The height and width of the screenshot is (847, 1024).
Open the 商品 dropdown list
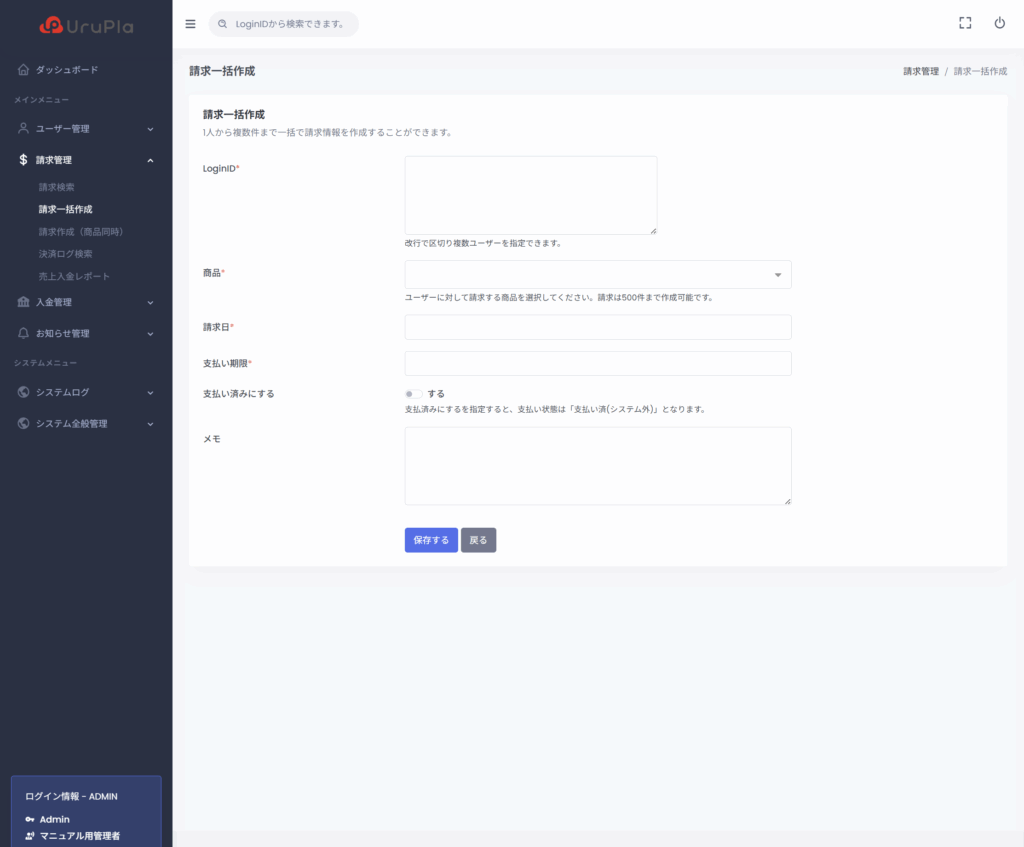597,274
